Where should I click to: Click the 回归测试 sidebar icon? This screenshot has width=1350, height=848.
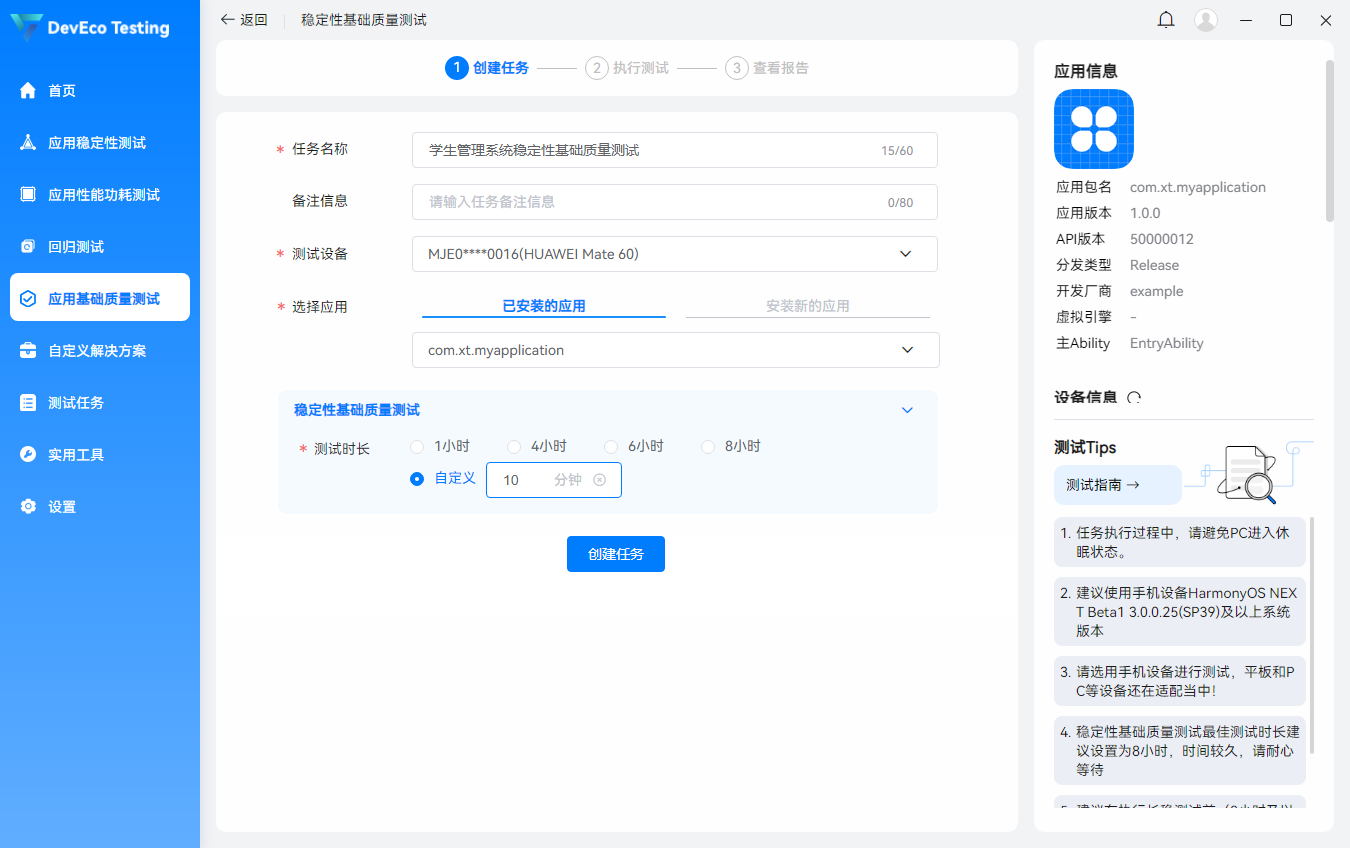coord(28,247)
